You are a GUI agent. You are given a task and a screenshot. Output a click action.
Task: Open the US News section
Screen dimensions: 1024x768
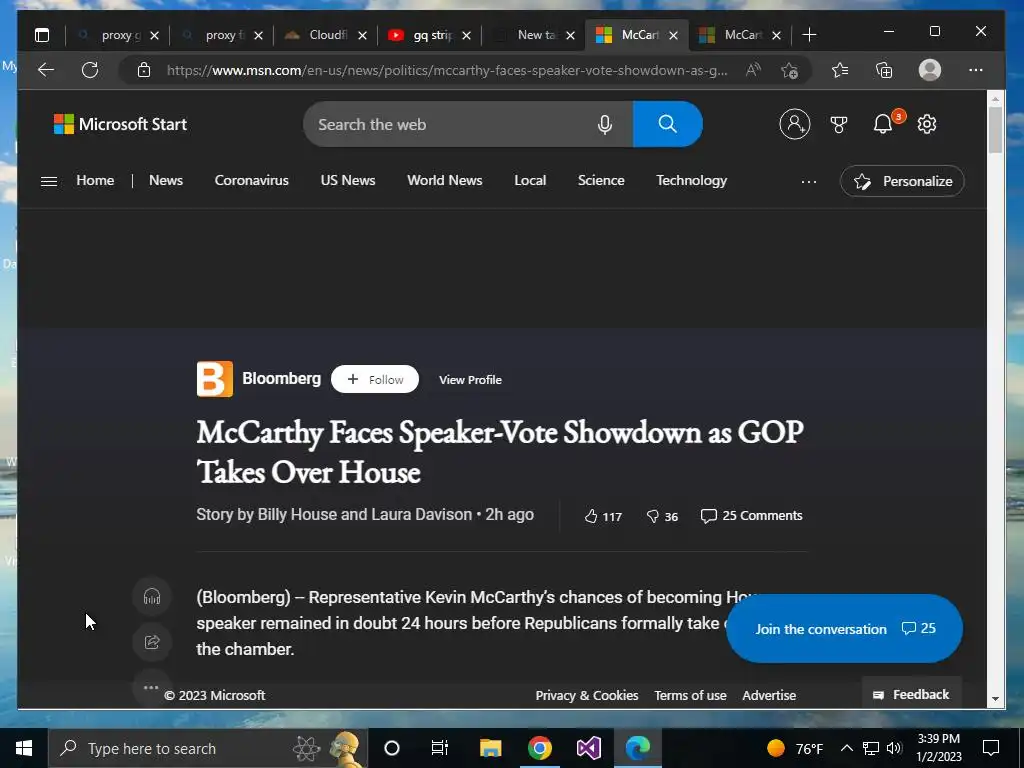348,181
